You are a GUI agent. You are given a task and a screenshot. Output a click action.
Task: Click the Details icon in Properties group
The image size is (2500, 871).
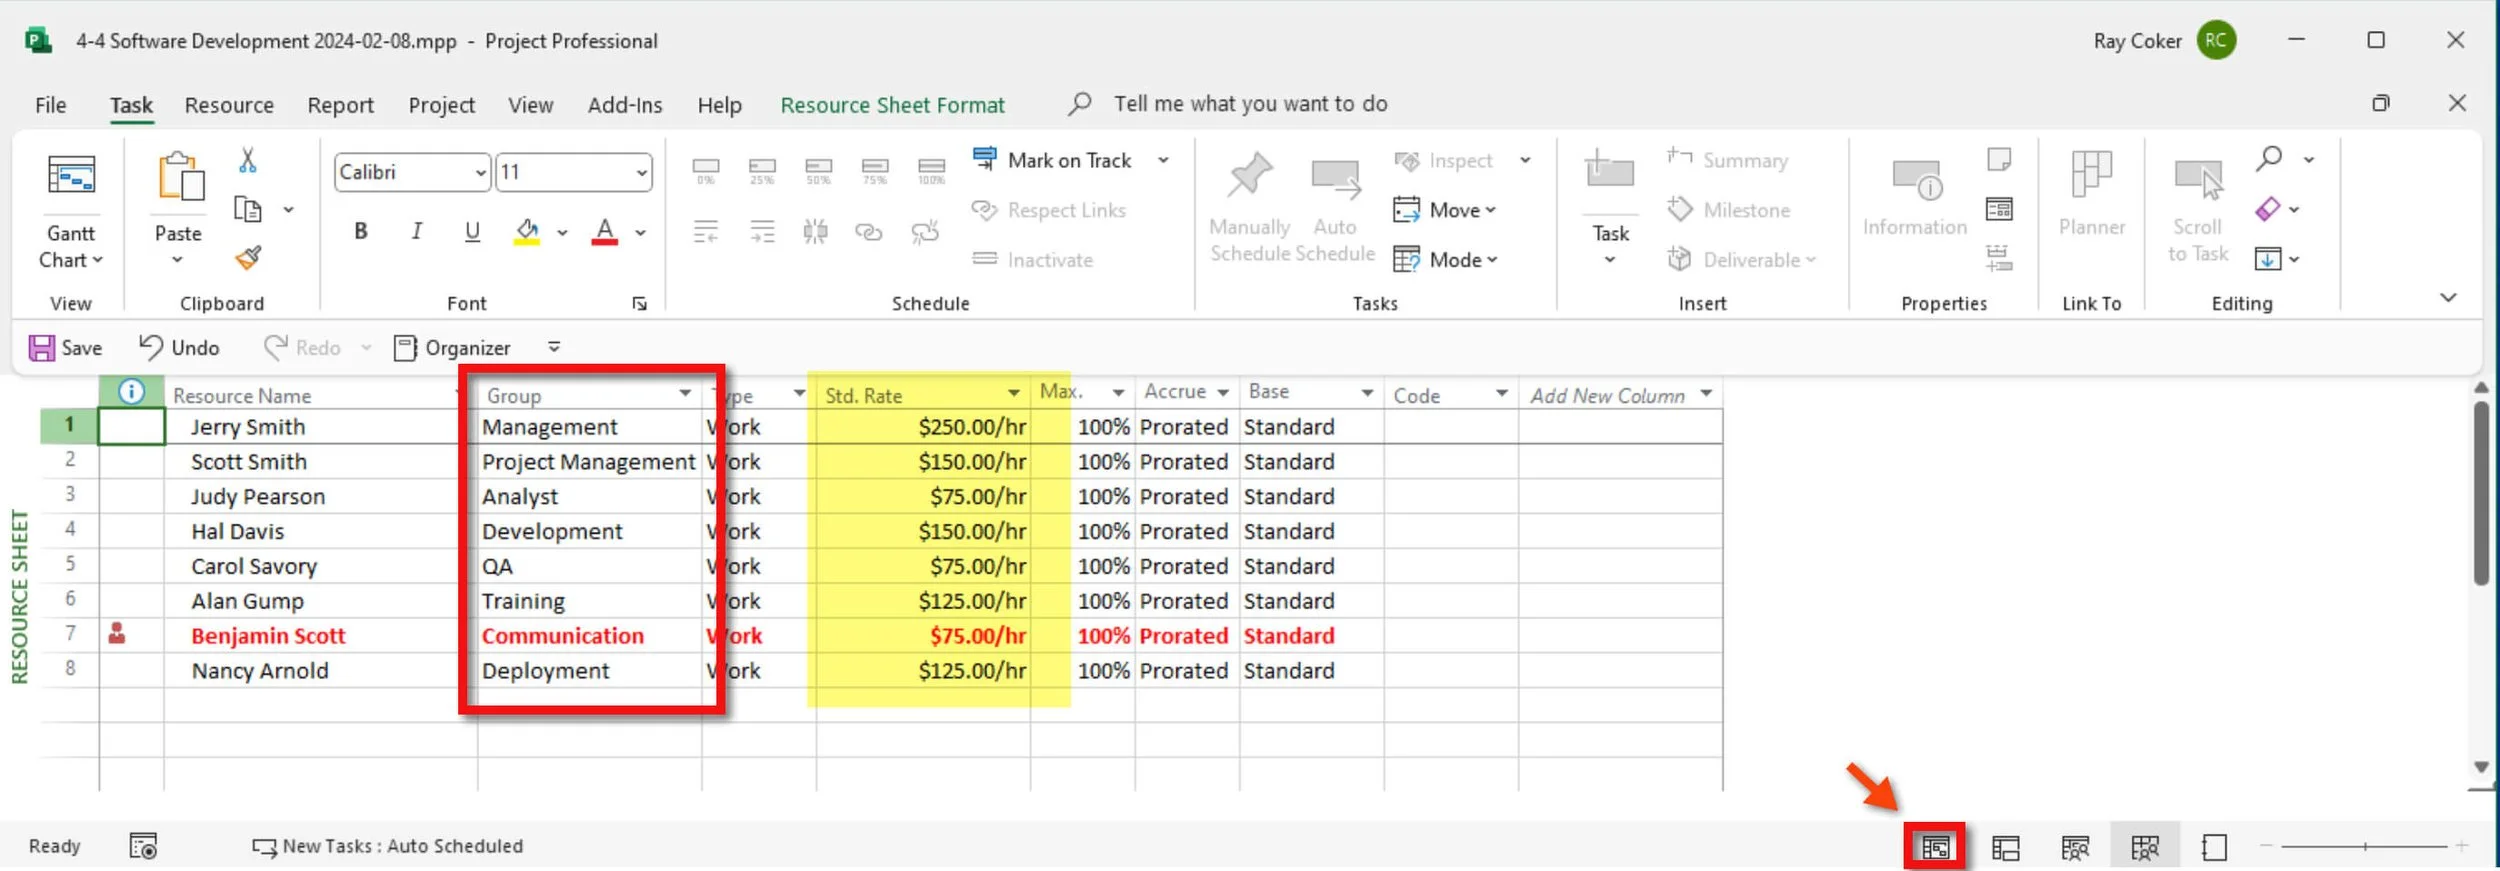[1999, 209]
